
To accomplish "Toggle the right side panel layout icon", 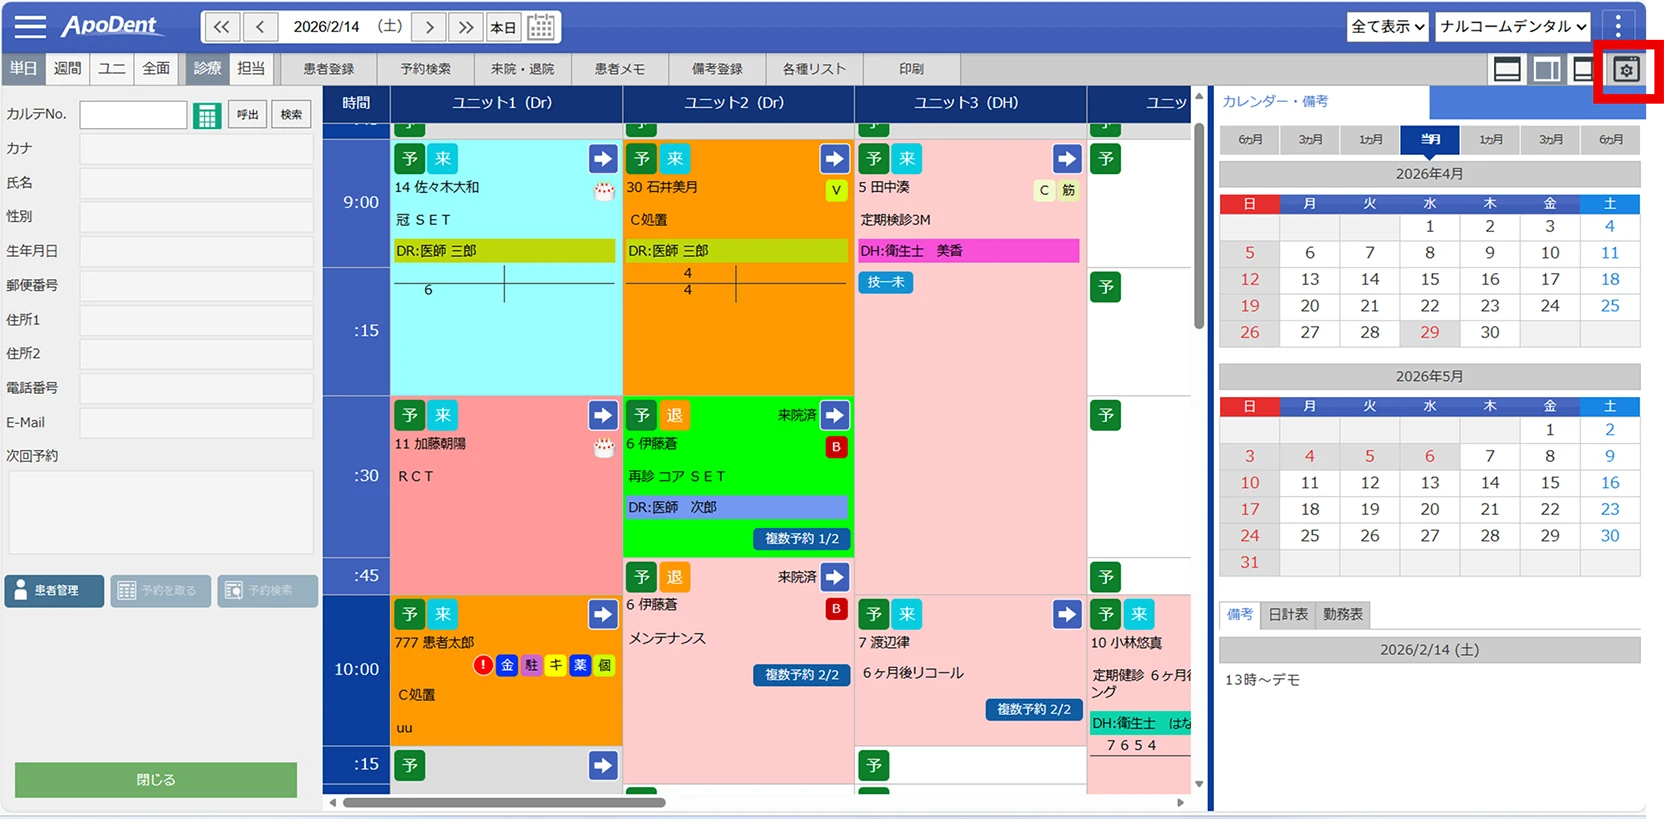I will point(1547,69).
